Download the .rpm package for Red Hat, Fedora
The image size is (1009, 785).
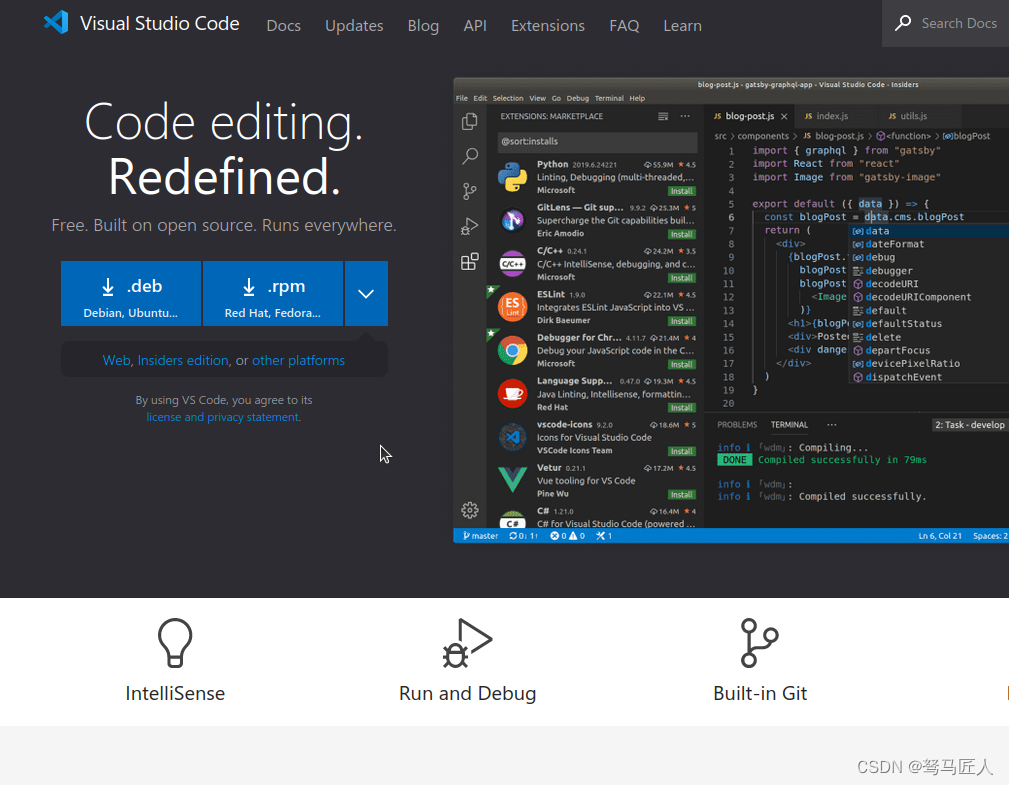(x=273, y=293)
